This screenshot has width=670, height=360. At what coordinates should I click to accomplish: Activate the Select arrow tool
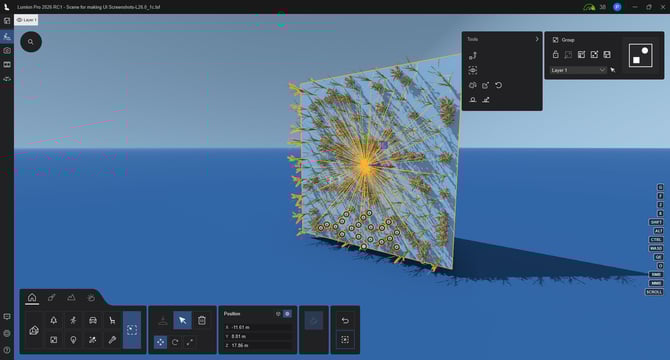click(182, 320)
